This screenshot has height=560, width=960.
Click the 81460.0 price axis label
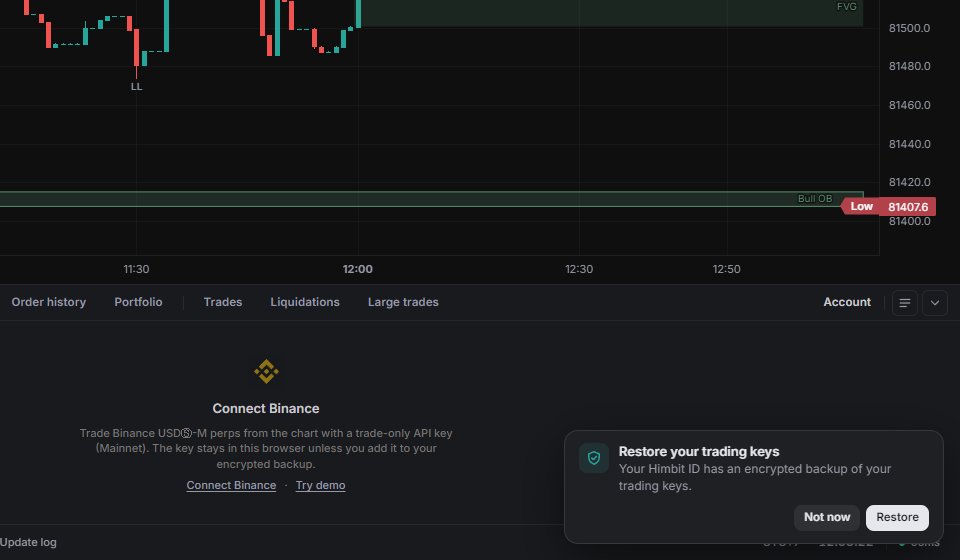[909, 105]
